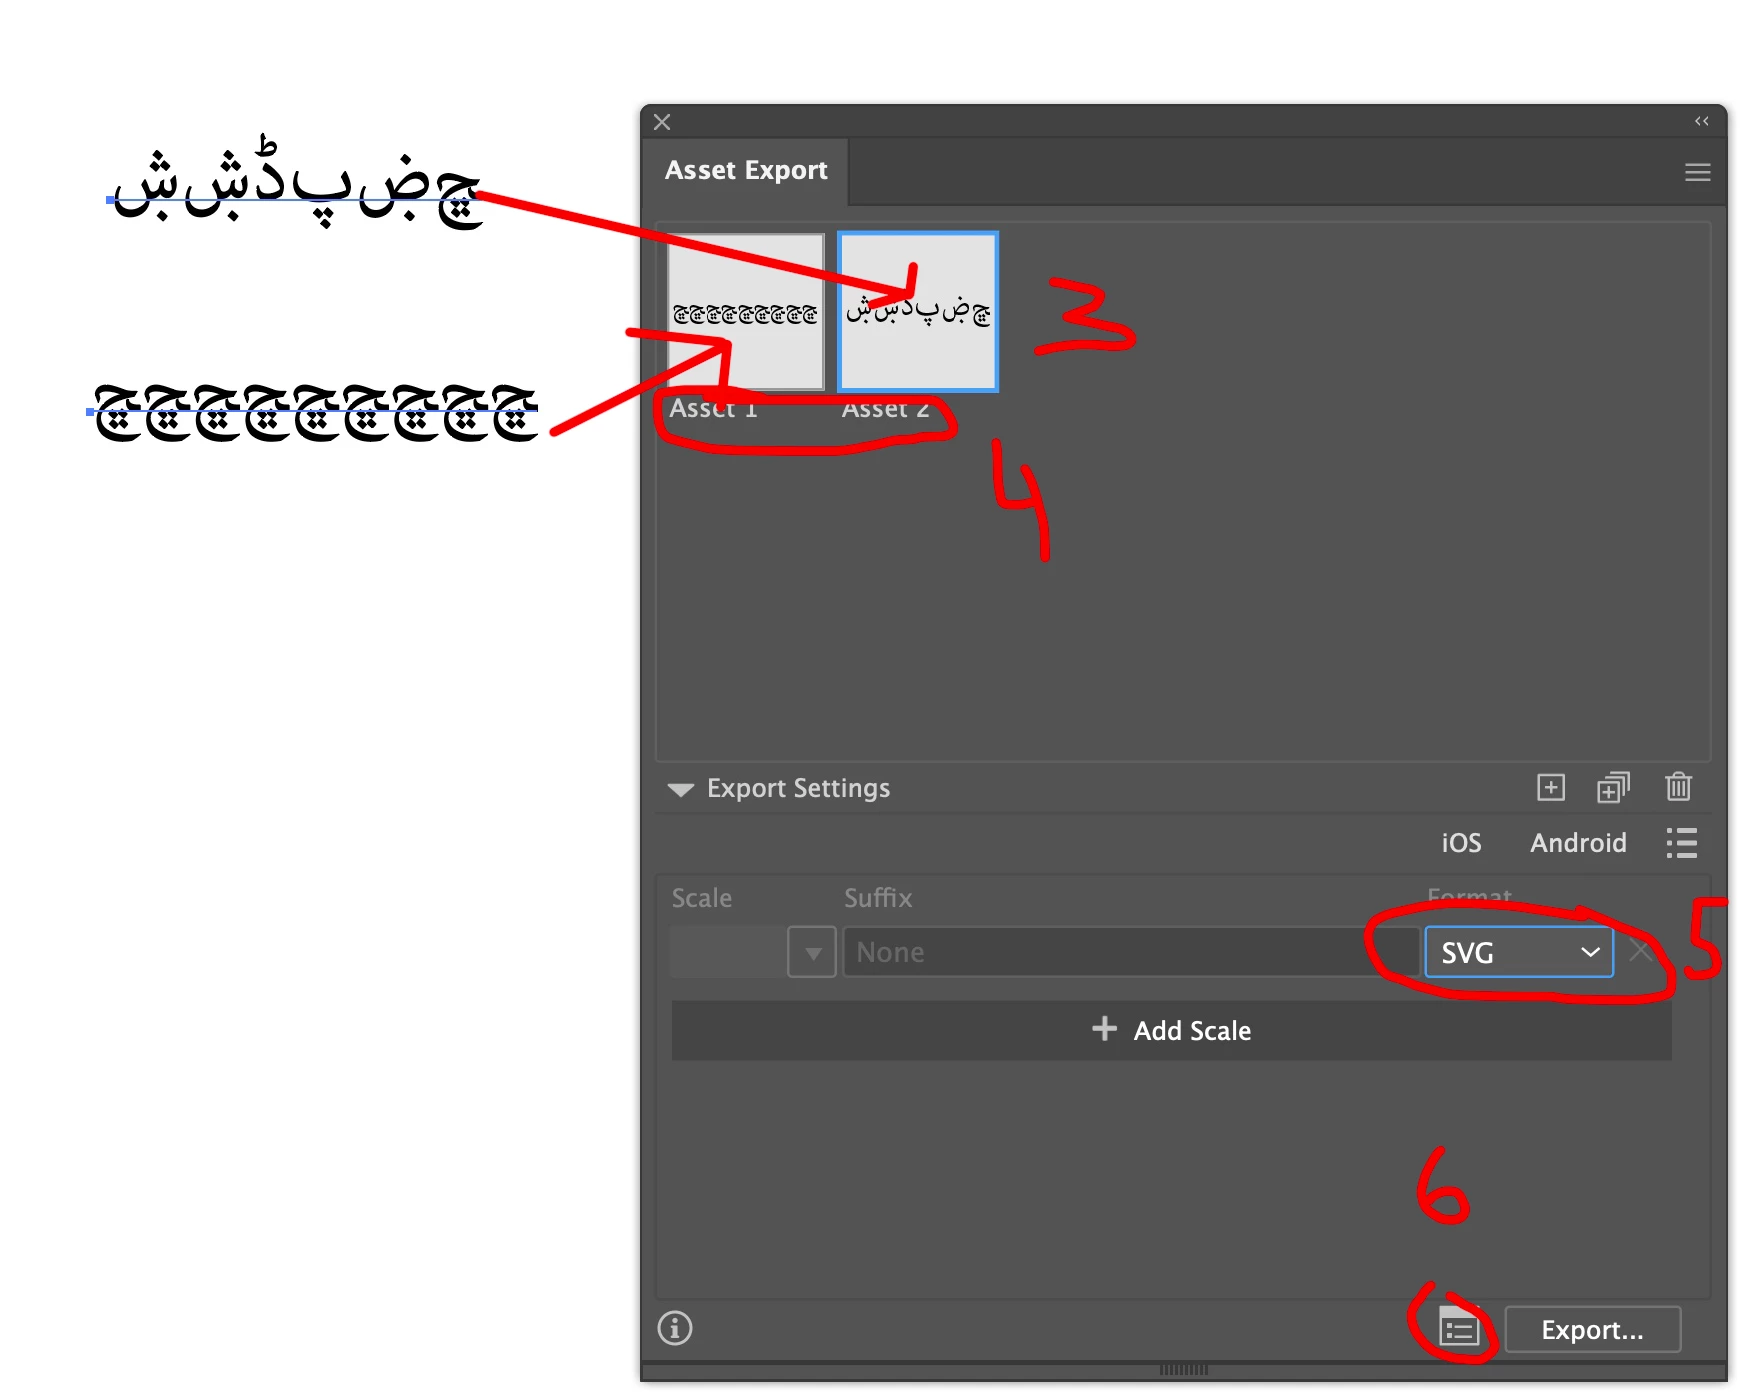Click the Add Scale button
The height and width of the screenshot is (1398, 1758).
1171,1030
